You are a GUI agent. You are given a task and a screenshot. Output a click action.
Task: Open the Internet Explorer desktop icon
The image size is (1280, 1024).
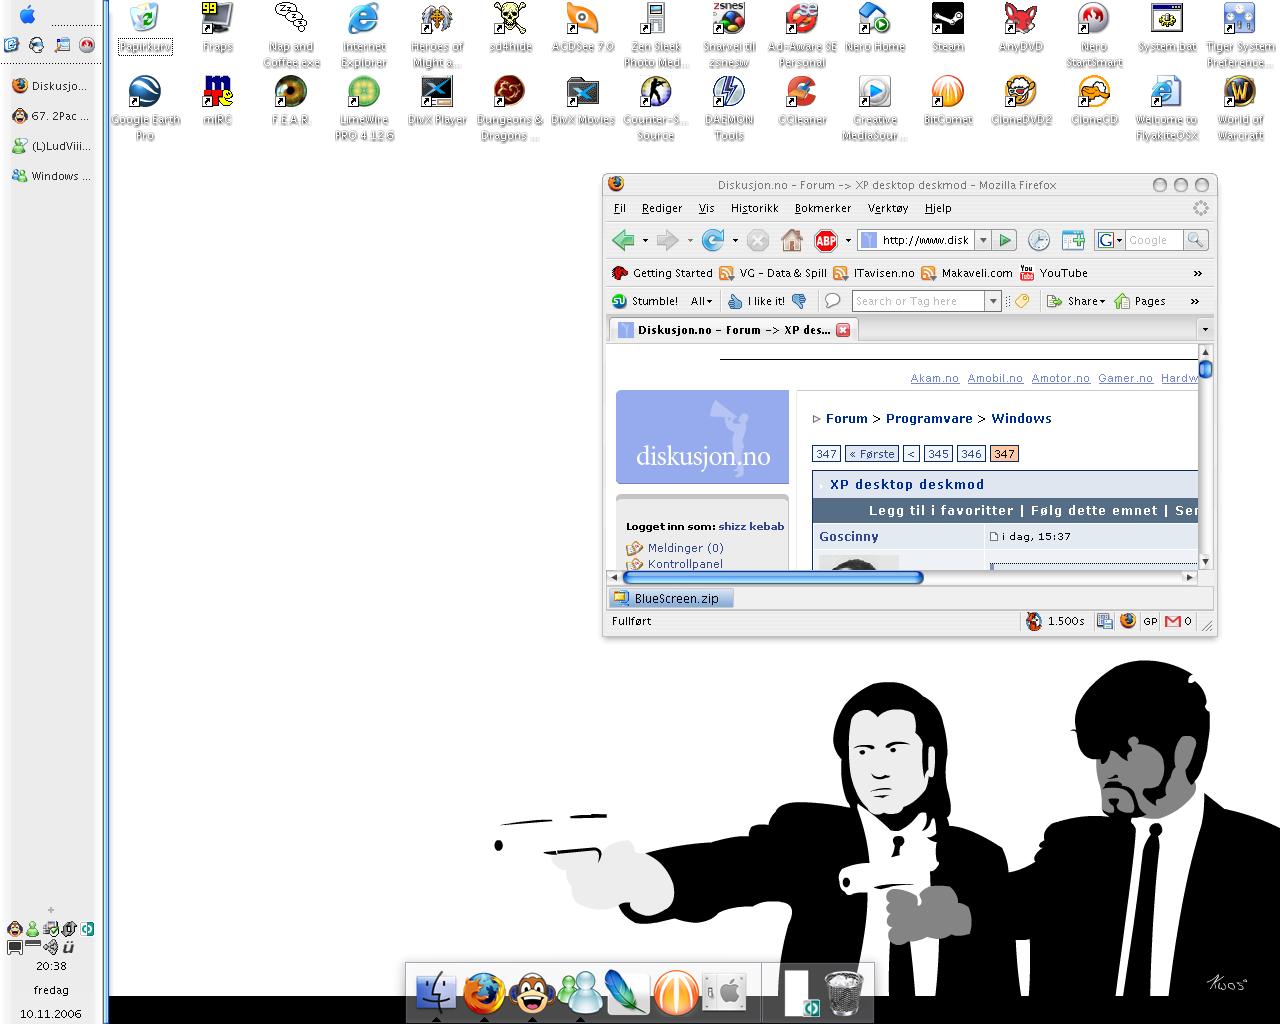(364, 36)
